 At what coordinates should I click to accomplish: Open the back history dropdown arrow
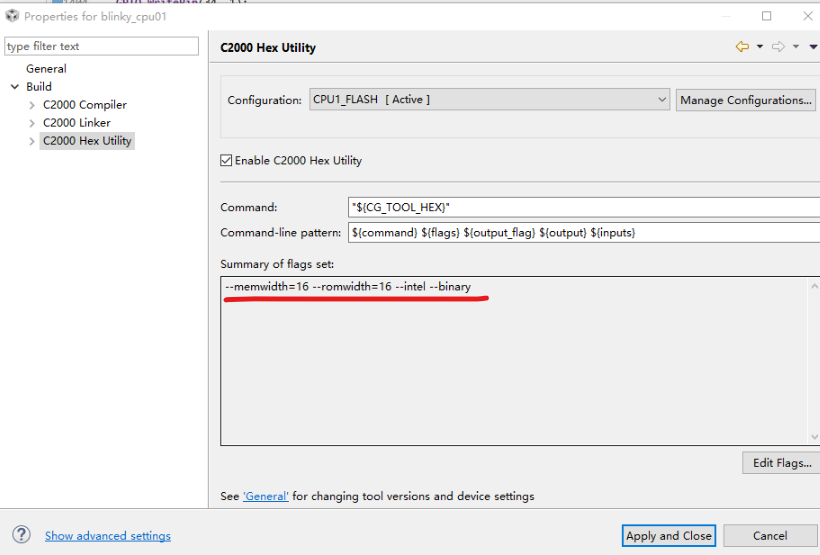click(760, 47)
